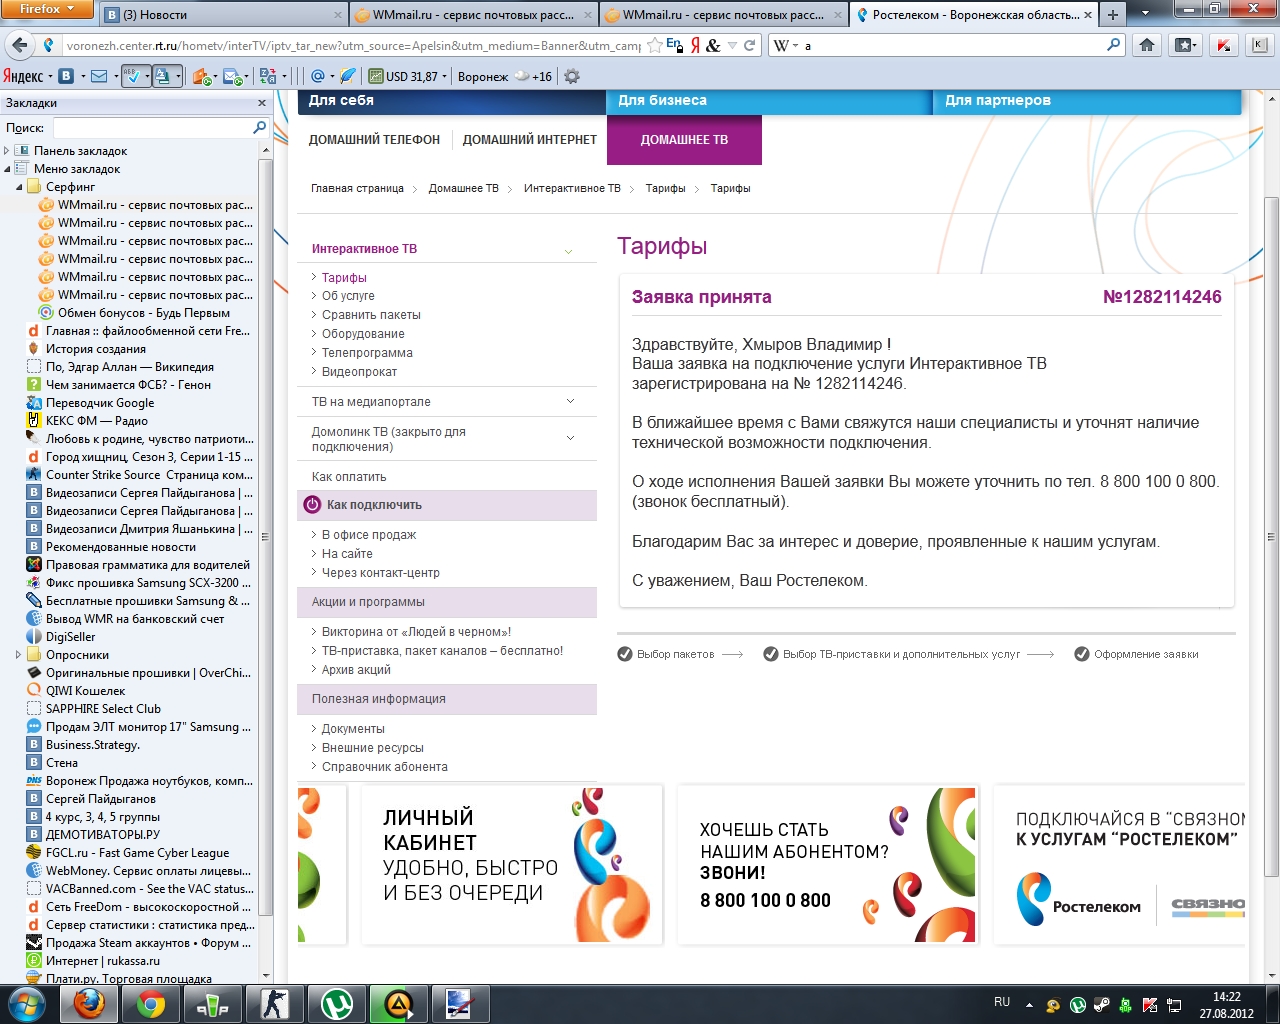Viewport: 1280px width, 1024px height.
Task: Expand the Домолинк ТВ section chevron
Action: pyautogui.click(x=570, y=438)
